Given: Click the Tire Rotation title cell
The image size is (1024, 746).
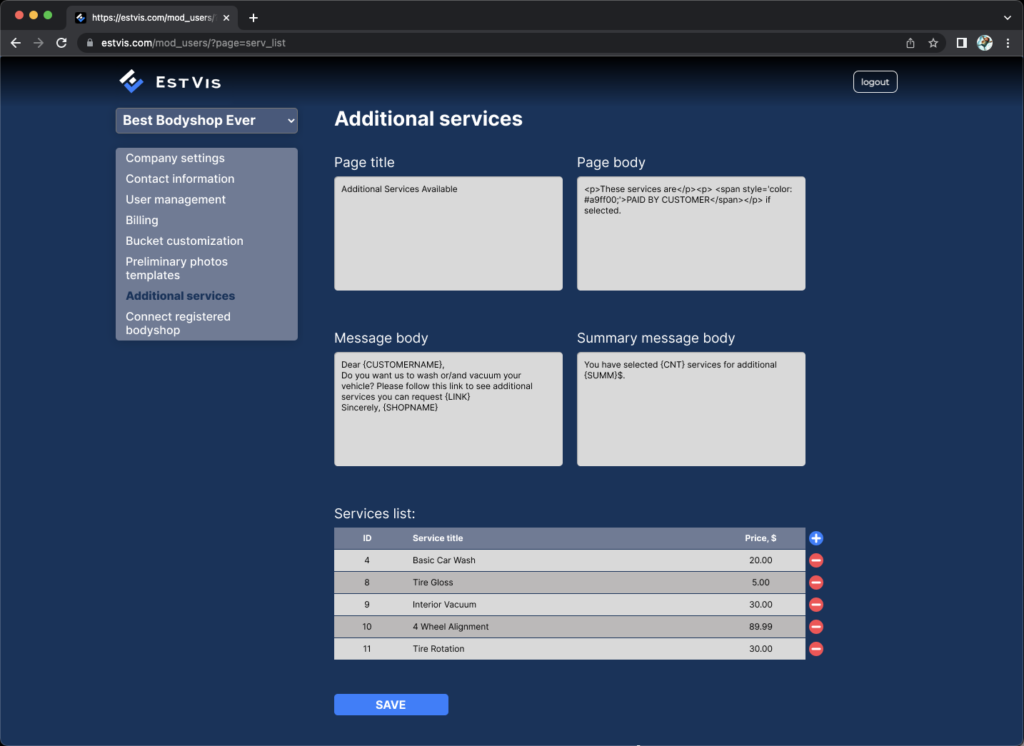Looking at the screenshot, I should point(438,649).
